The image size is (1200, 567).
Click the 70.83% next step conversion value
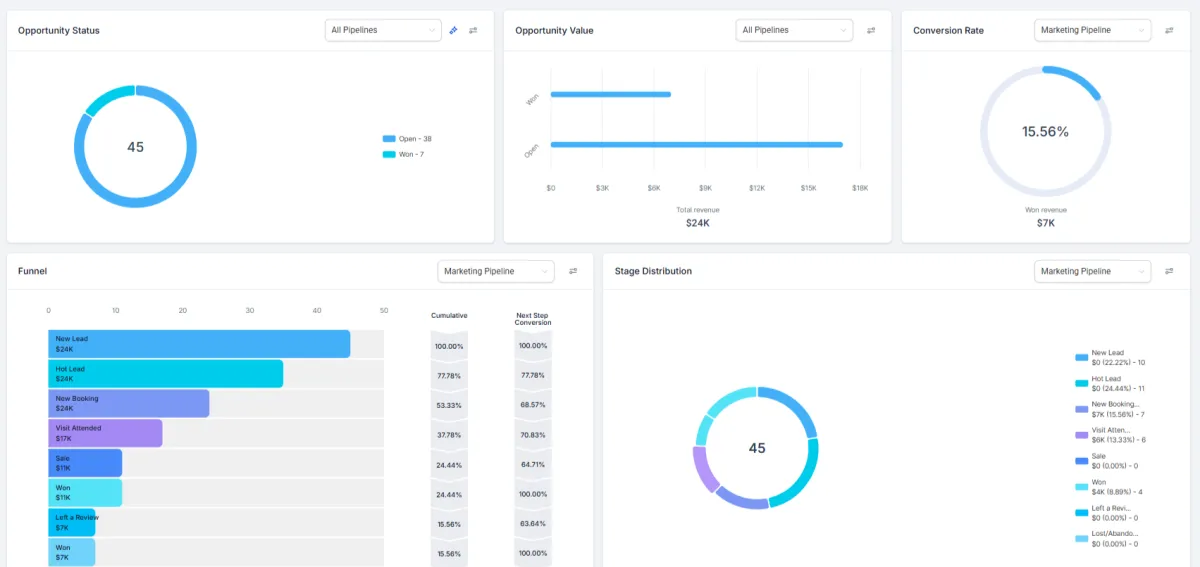coord(533,435)
